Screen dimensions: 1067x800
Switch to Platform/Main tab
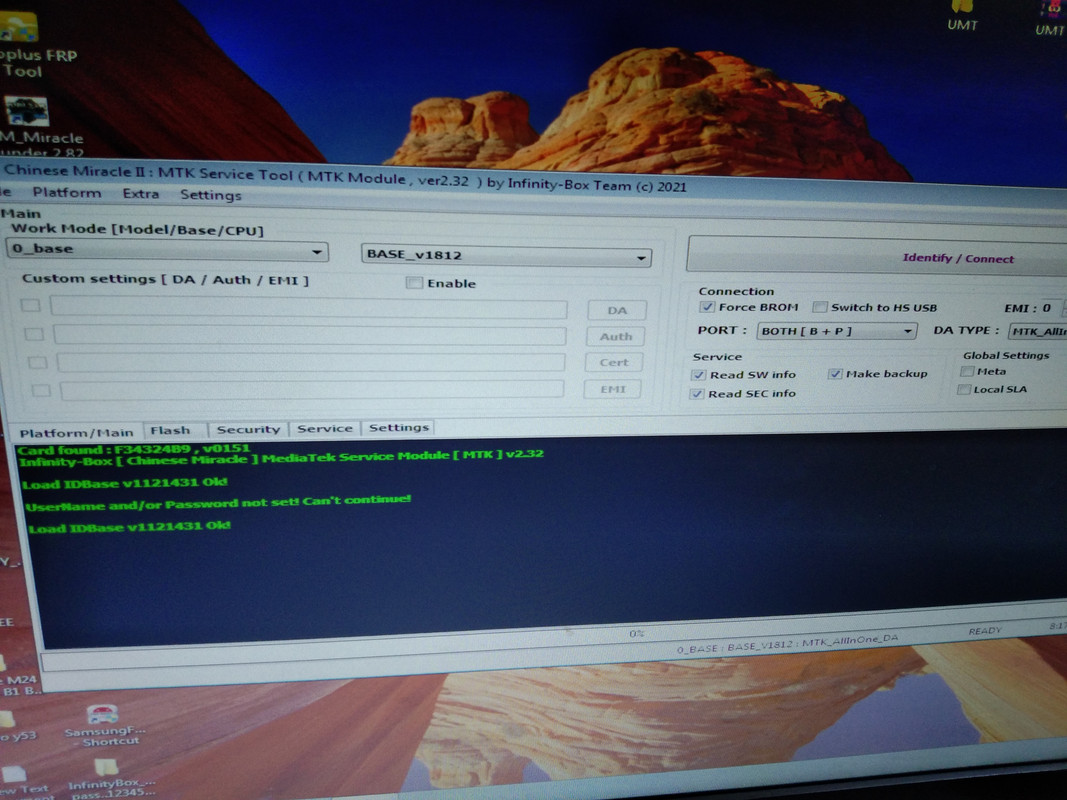click(x=76, y=433)
